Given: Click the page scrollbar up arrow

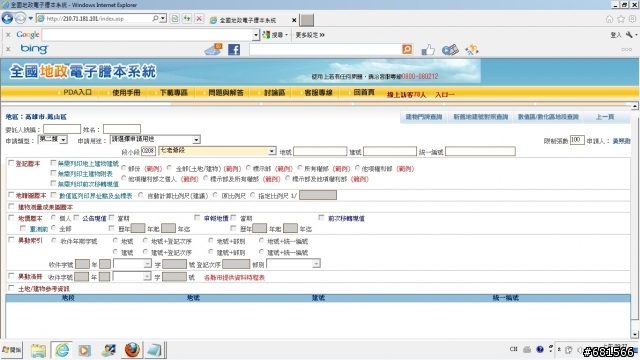Looking at the screenshot, I should (x=635, y=106).
